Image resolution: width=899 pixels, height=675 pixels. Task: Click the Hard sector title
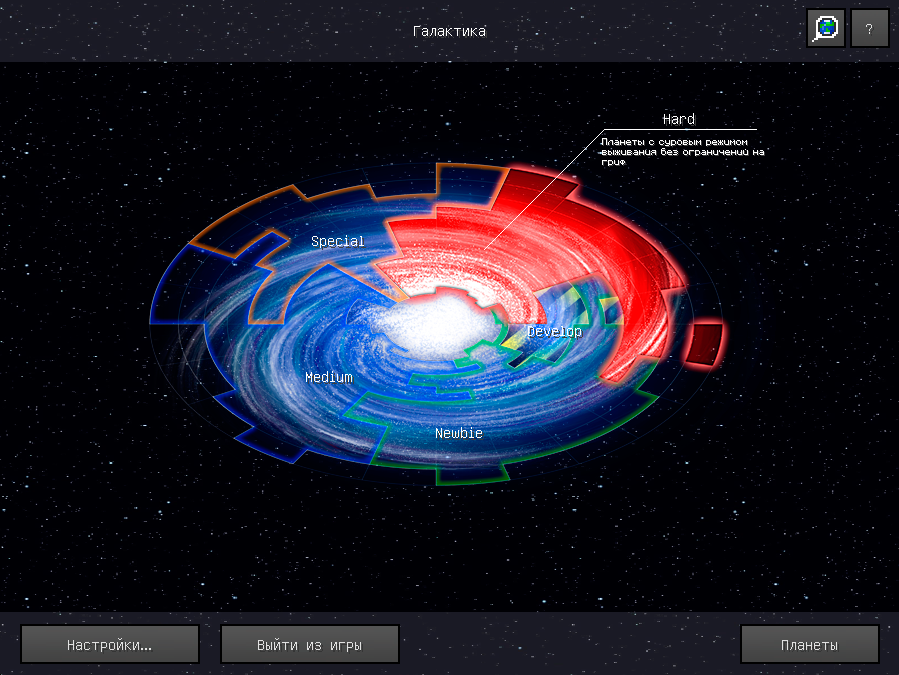click(x=679, y=119)
